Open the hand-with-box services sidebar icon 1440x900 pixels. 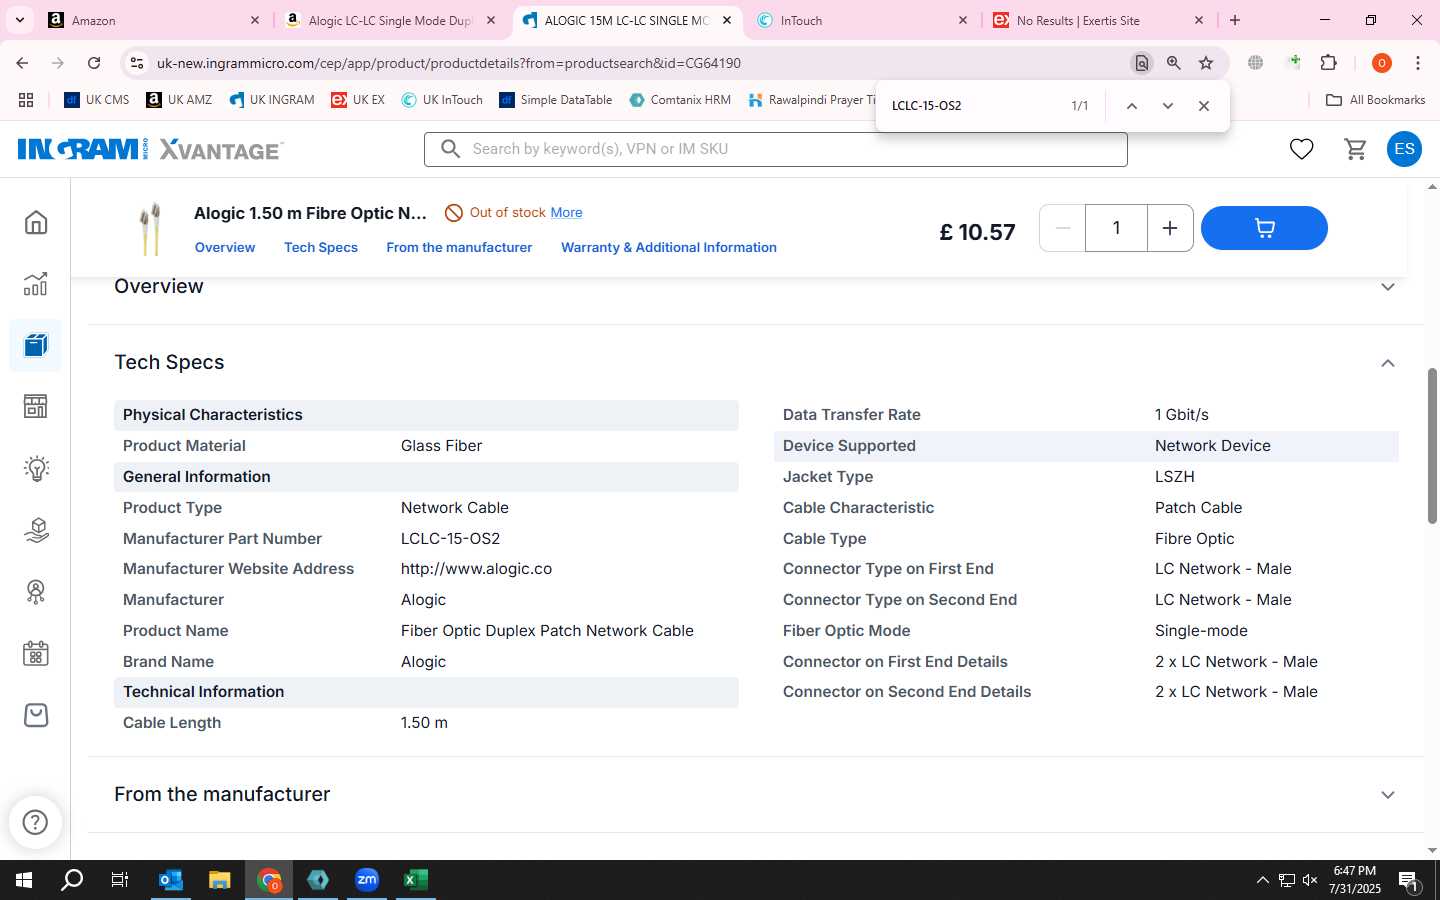(x=36, y=530)
